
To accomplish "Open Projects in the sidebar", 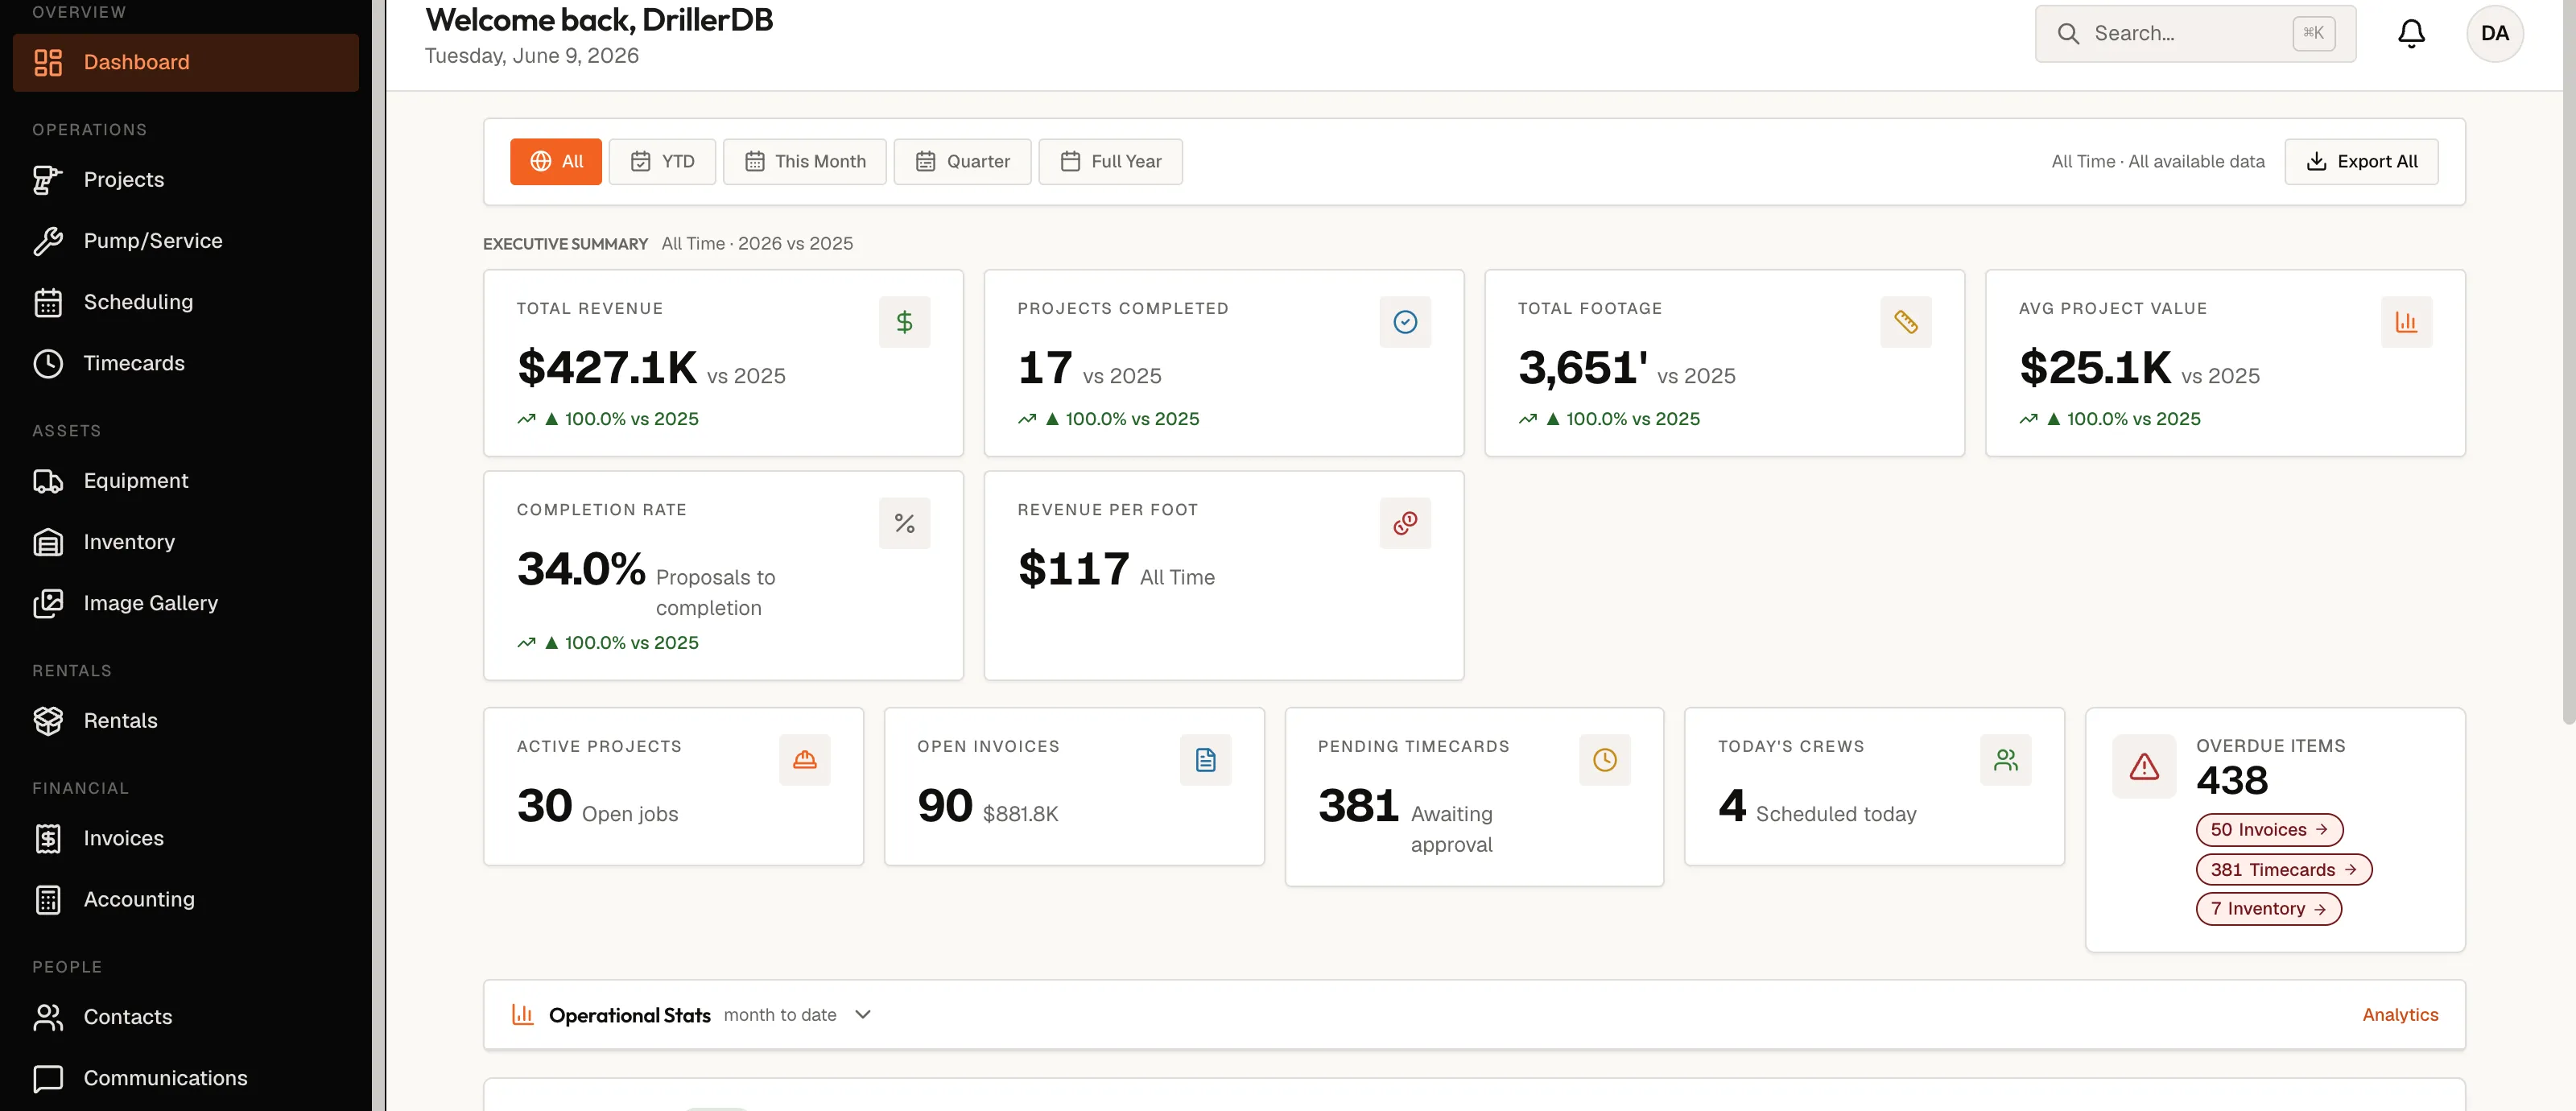I will [x=185, y=180].
